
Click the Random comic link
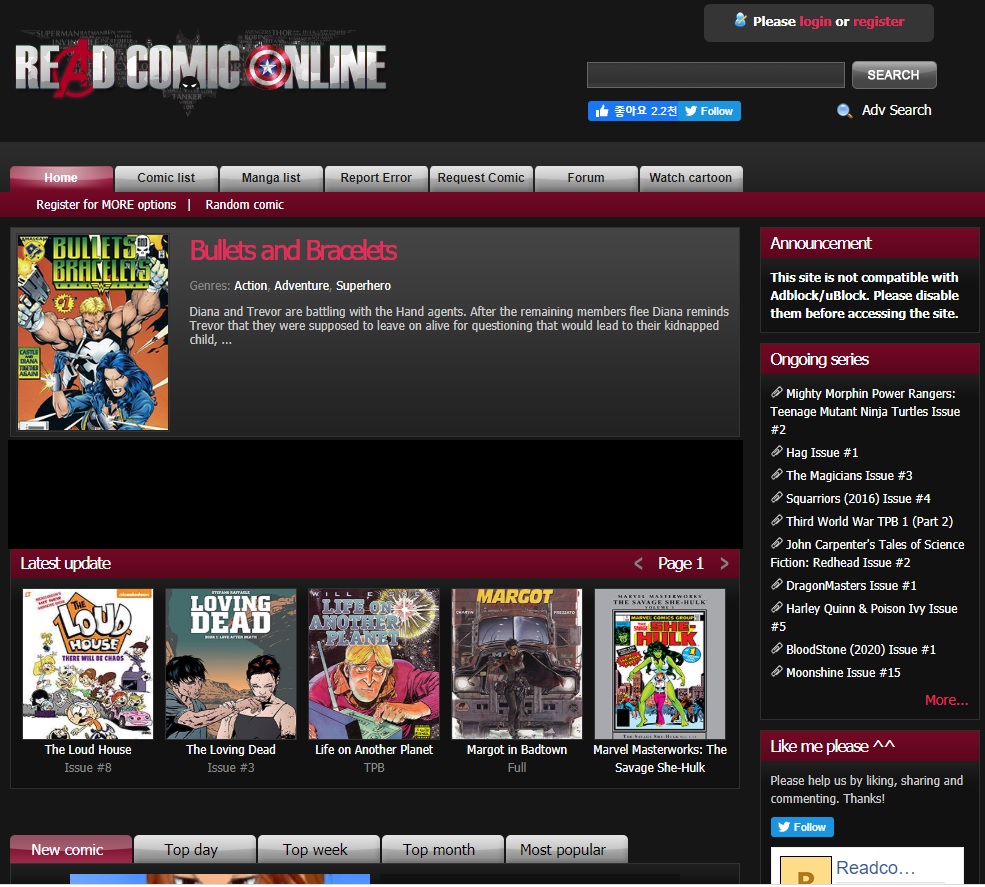(244, 205)
